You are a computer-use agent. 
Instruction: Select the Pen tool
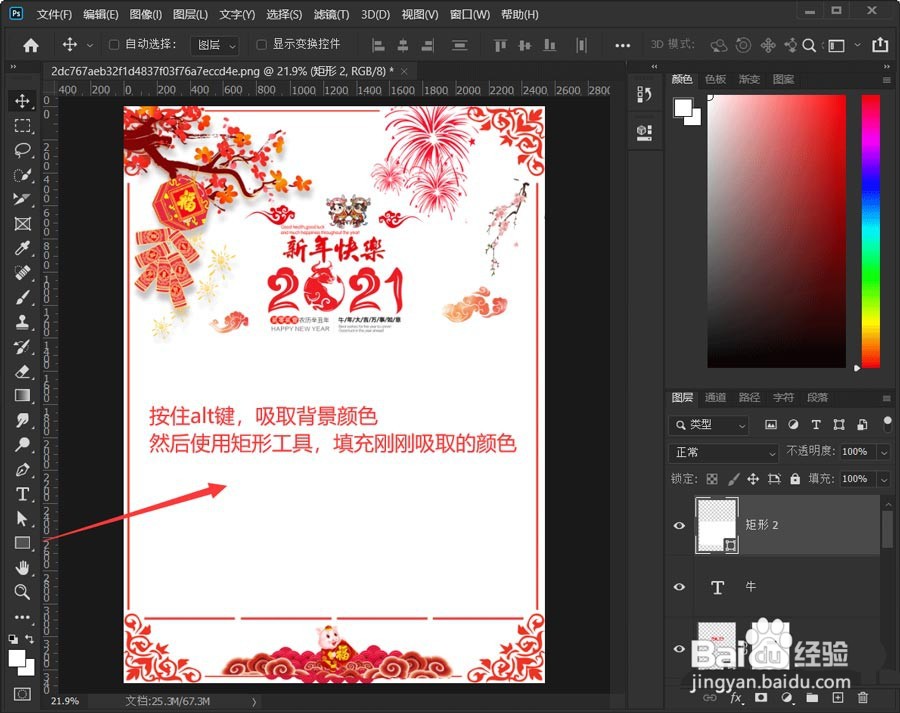coord(22,470)
